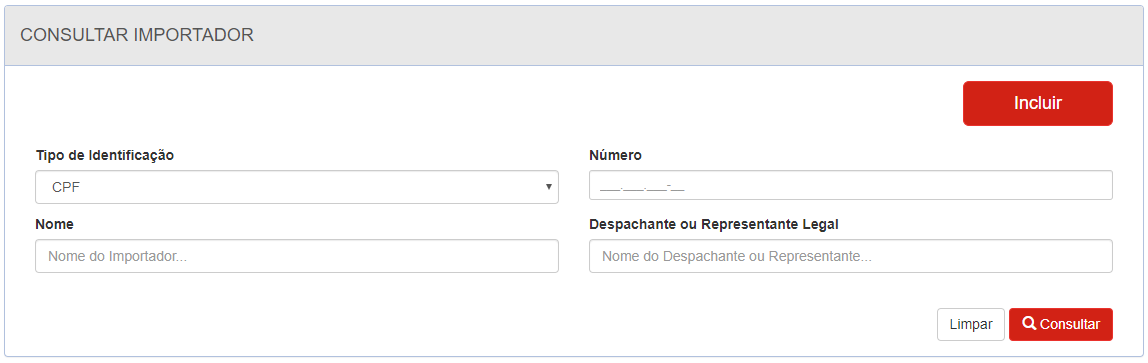This screenshot has width=1148, height=363.
Task: Click the gray panel header bar
Action: coord(574,35)
